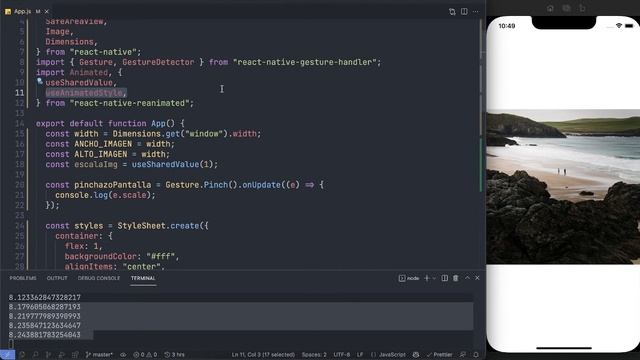Click the simulator home indicator bar
640x360 pixels.
point(564,348)
